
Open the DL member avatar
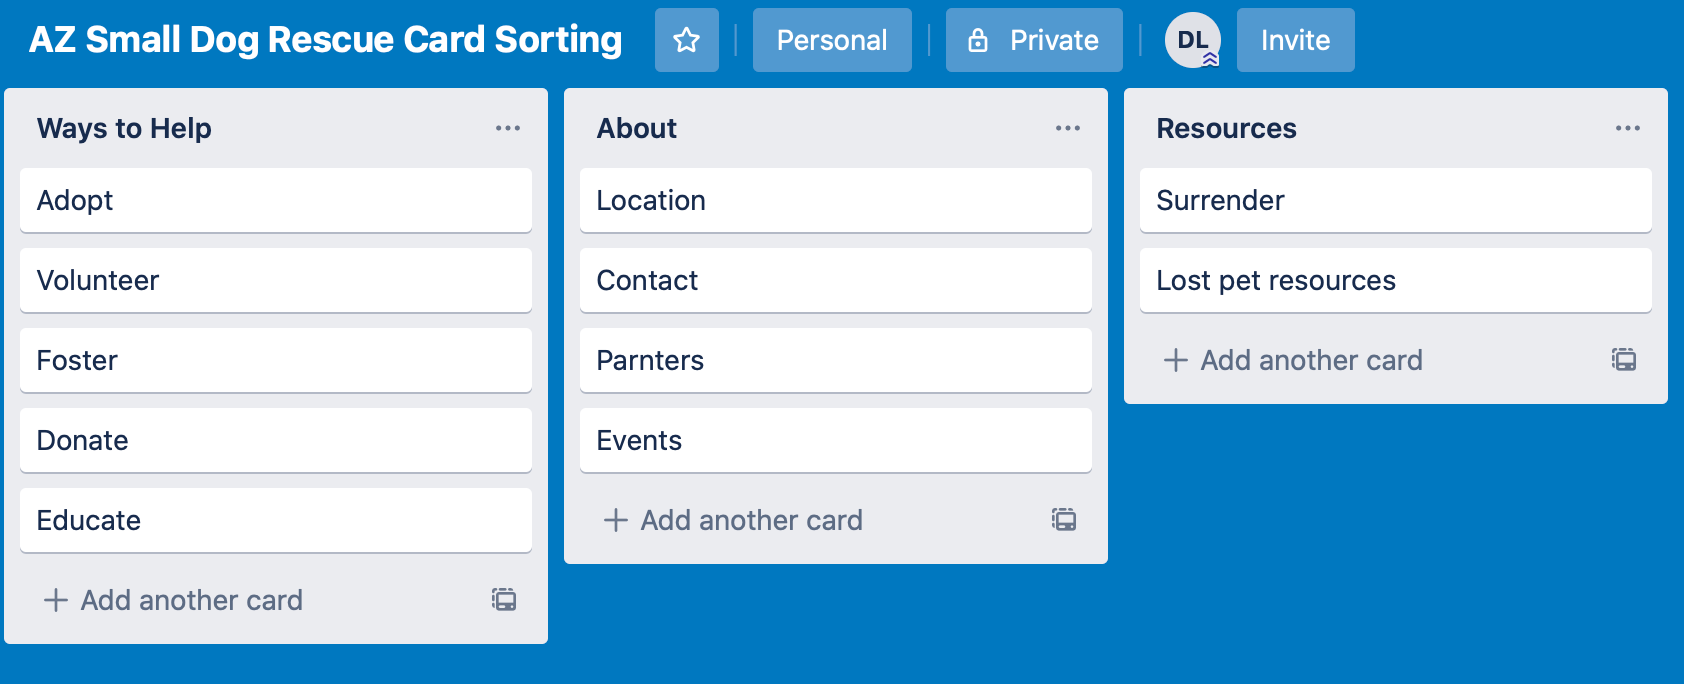[x=1192, y=40]
